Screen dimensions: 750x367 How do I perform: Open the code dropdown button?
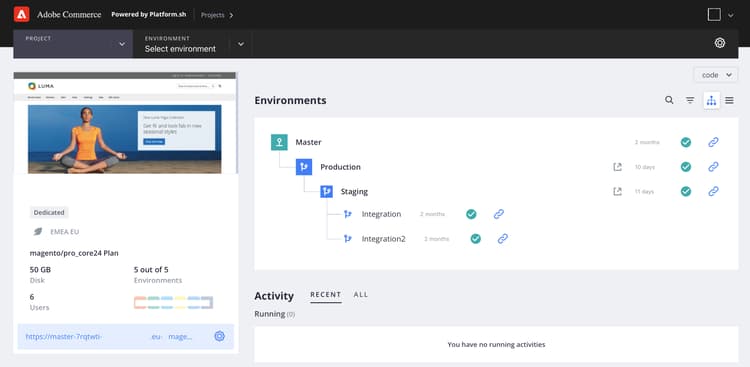(x=716, y=75)
